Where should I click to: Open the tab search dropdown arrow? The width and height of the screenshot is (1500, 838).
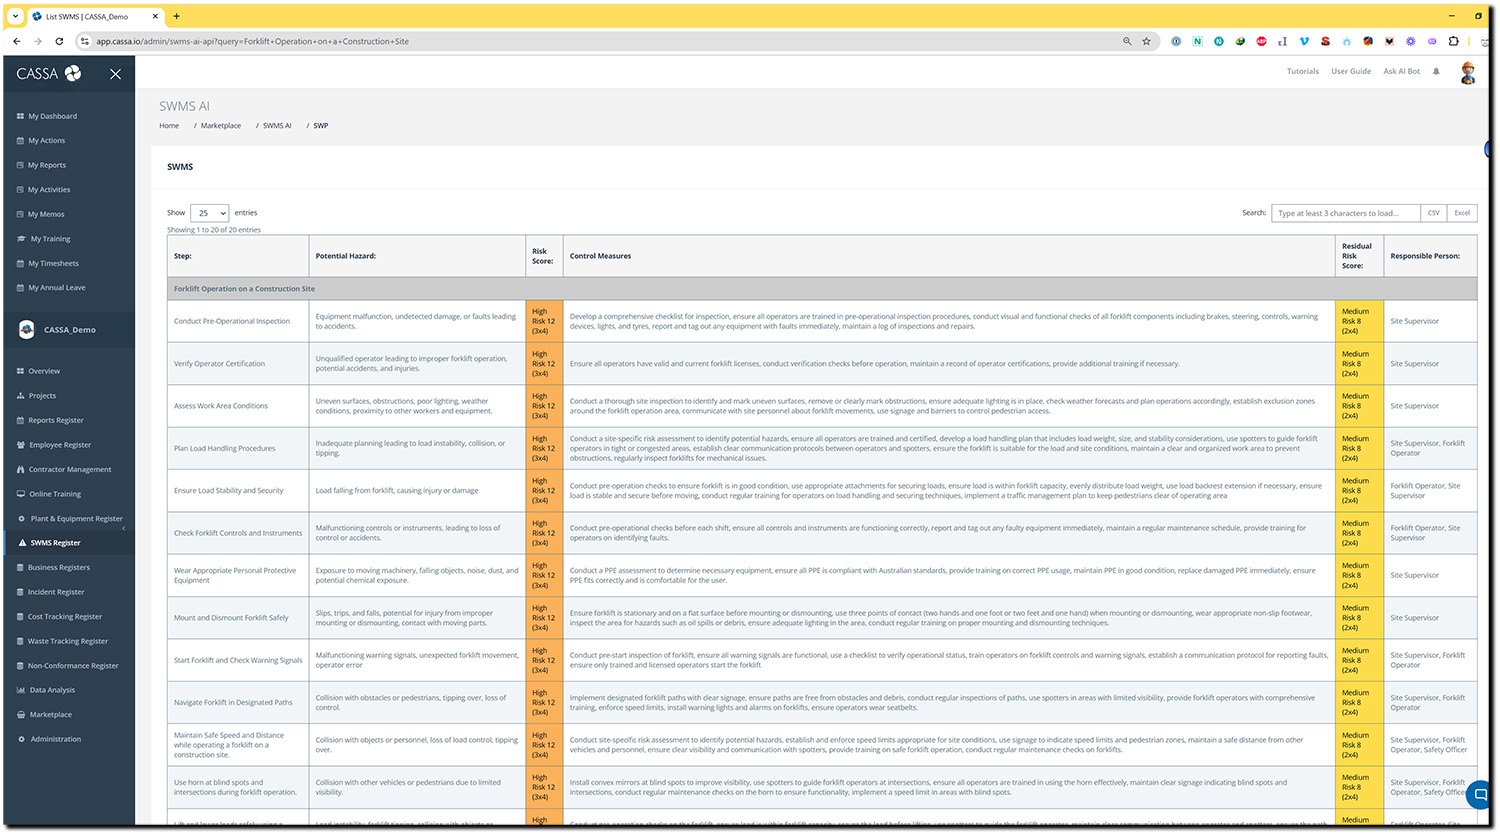(15, 16)
